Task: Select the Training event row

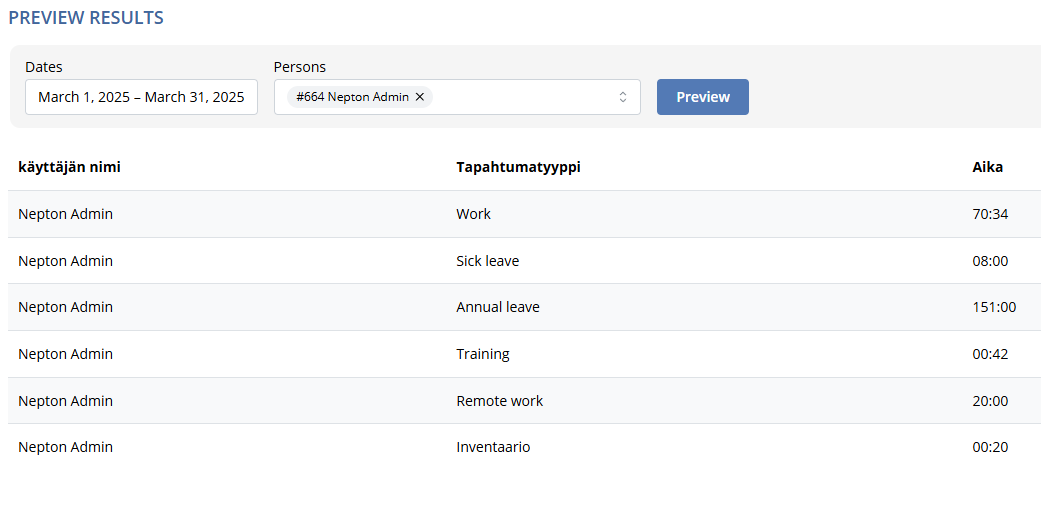Action: pos(524,354)
